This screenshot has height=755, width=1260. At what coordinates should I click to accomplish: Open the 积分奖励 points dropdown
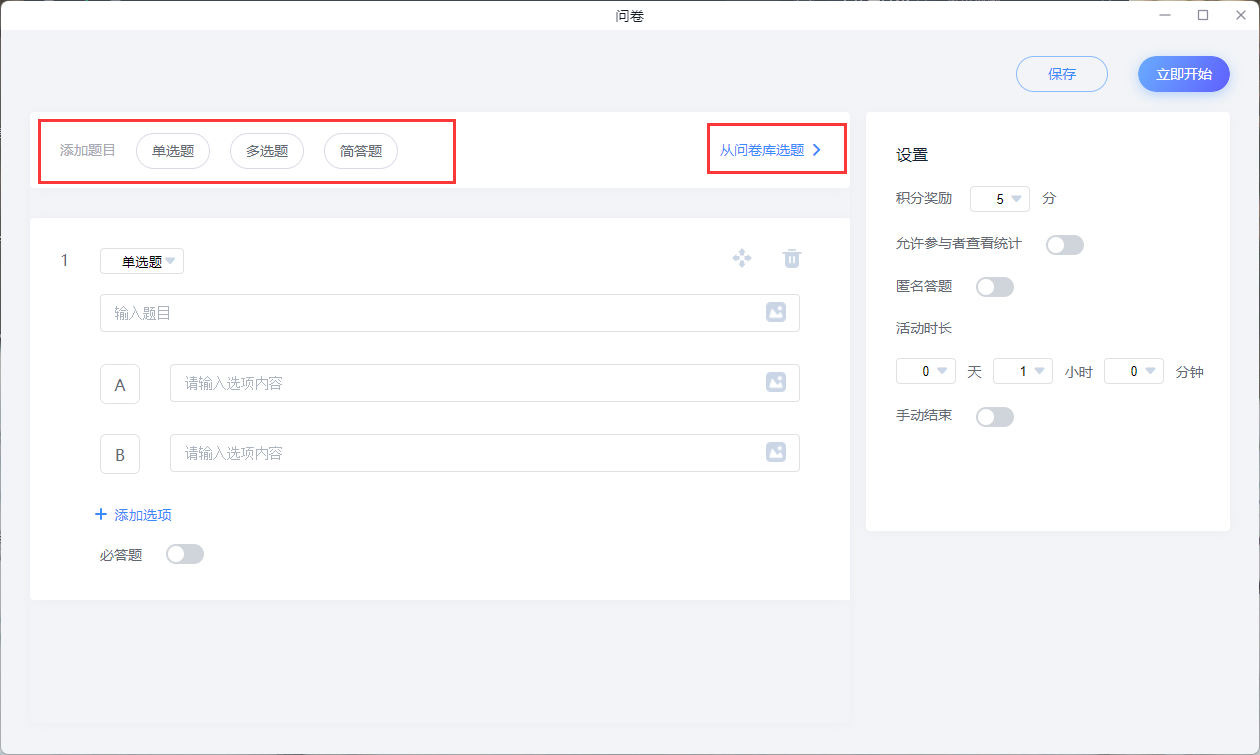click(1000, 199)
